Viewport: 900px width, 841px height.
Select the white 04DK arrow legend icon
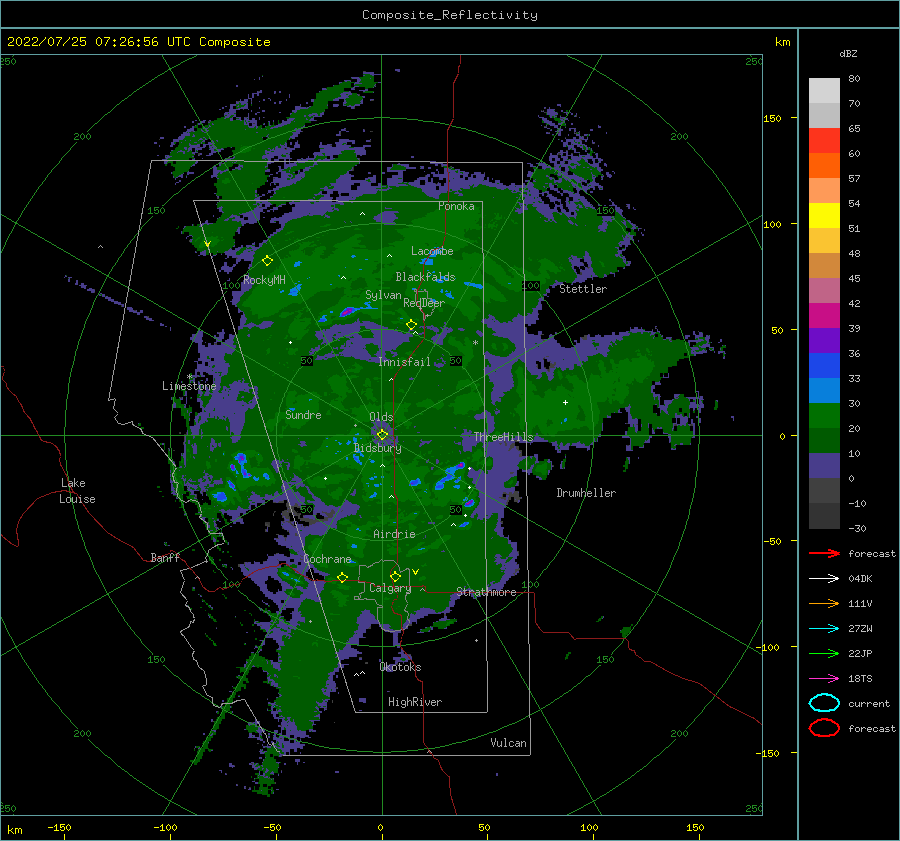[824, 579]
